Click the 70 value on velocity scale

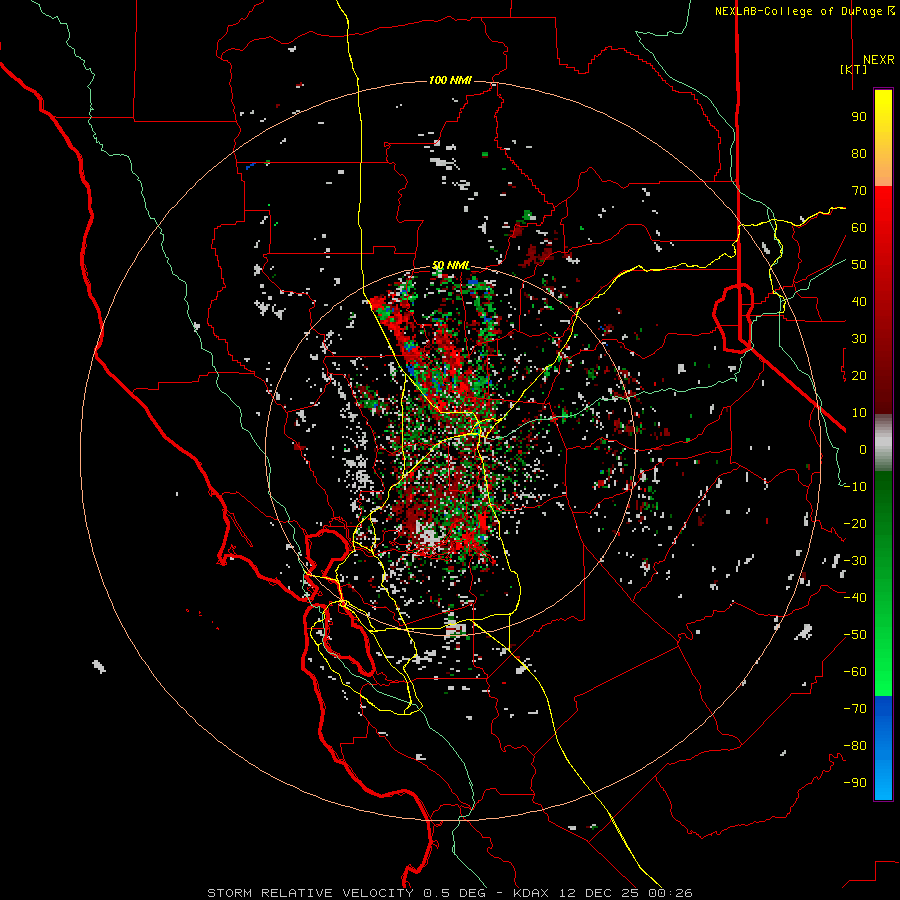click(859, 191)
